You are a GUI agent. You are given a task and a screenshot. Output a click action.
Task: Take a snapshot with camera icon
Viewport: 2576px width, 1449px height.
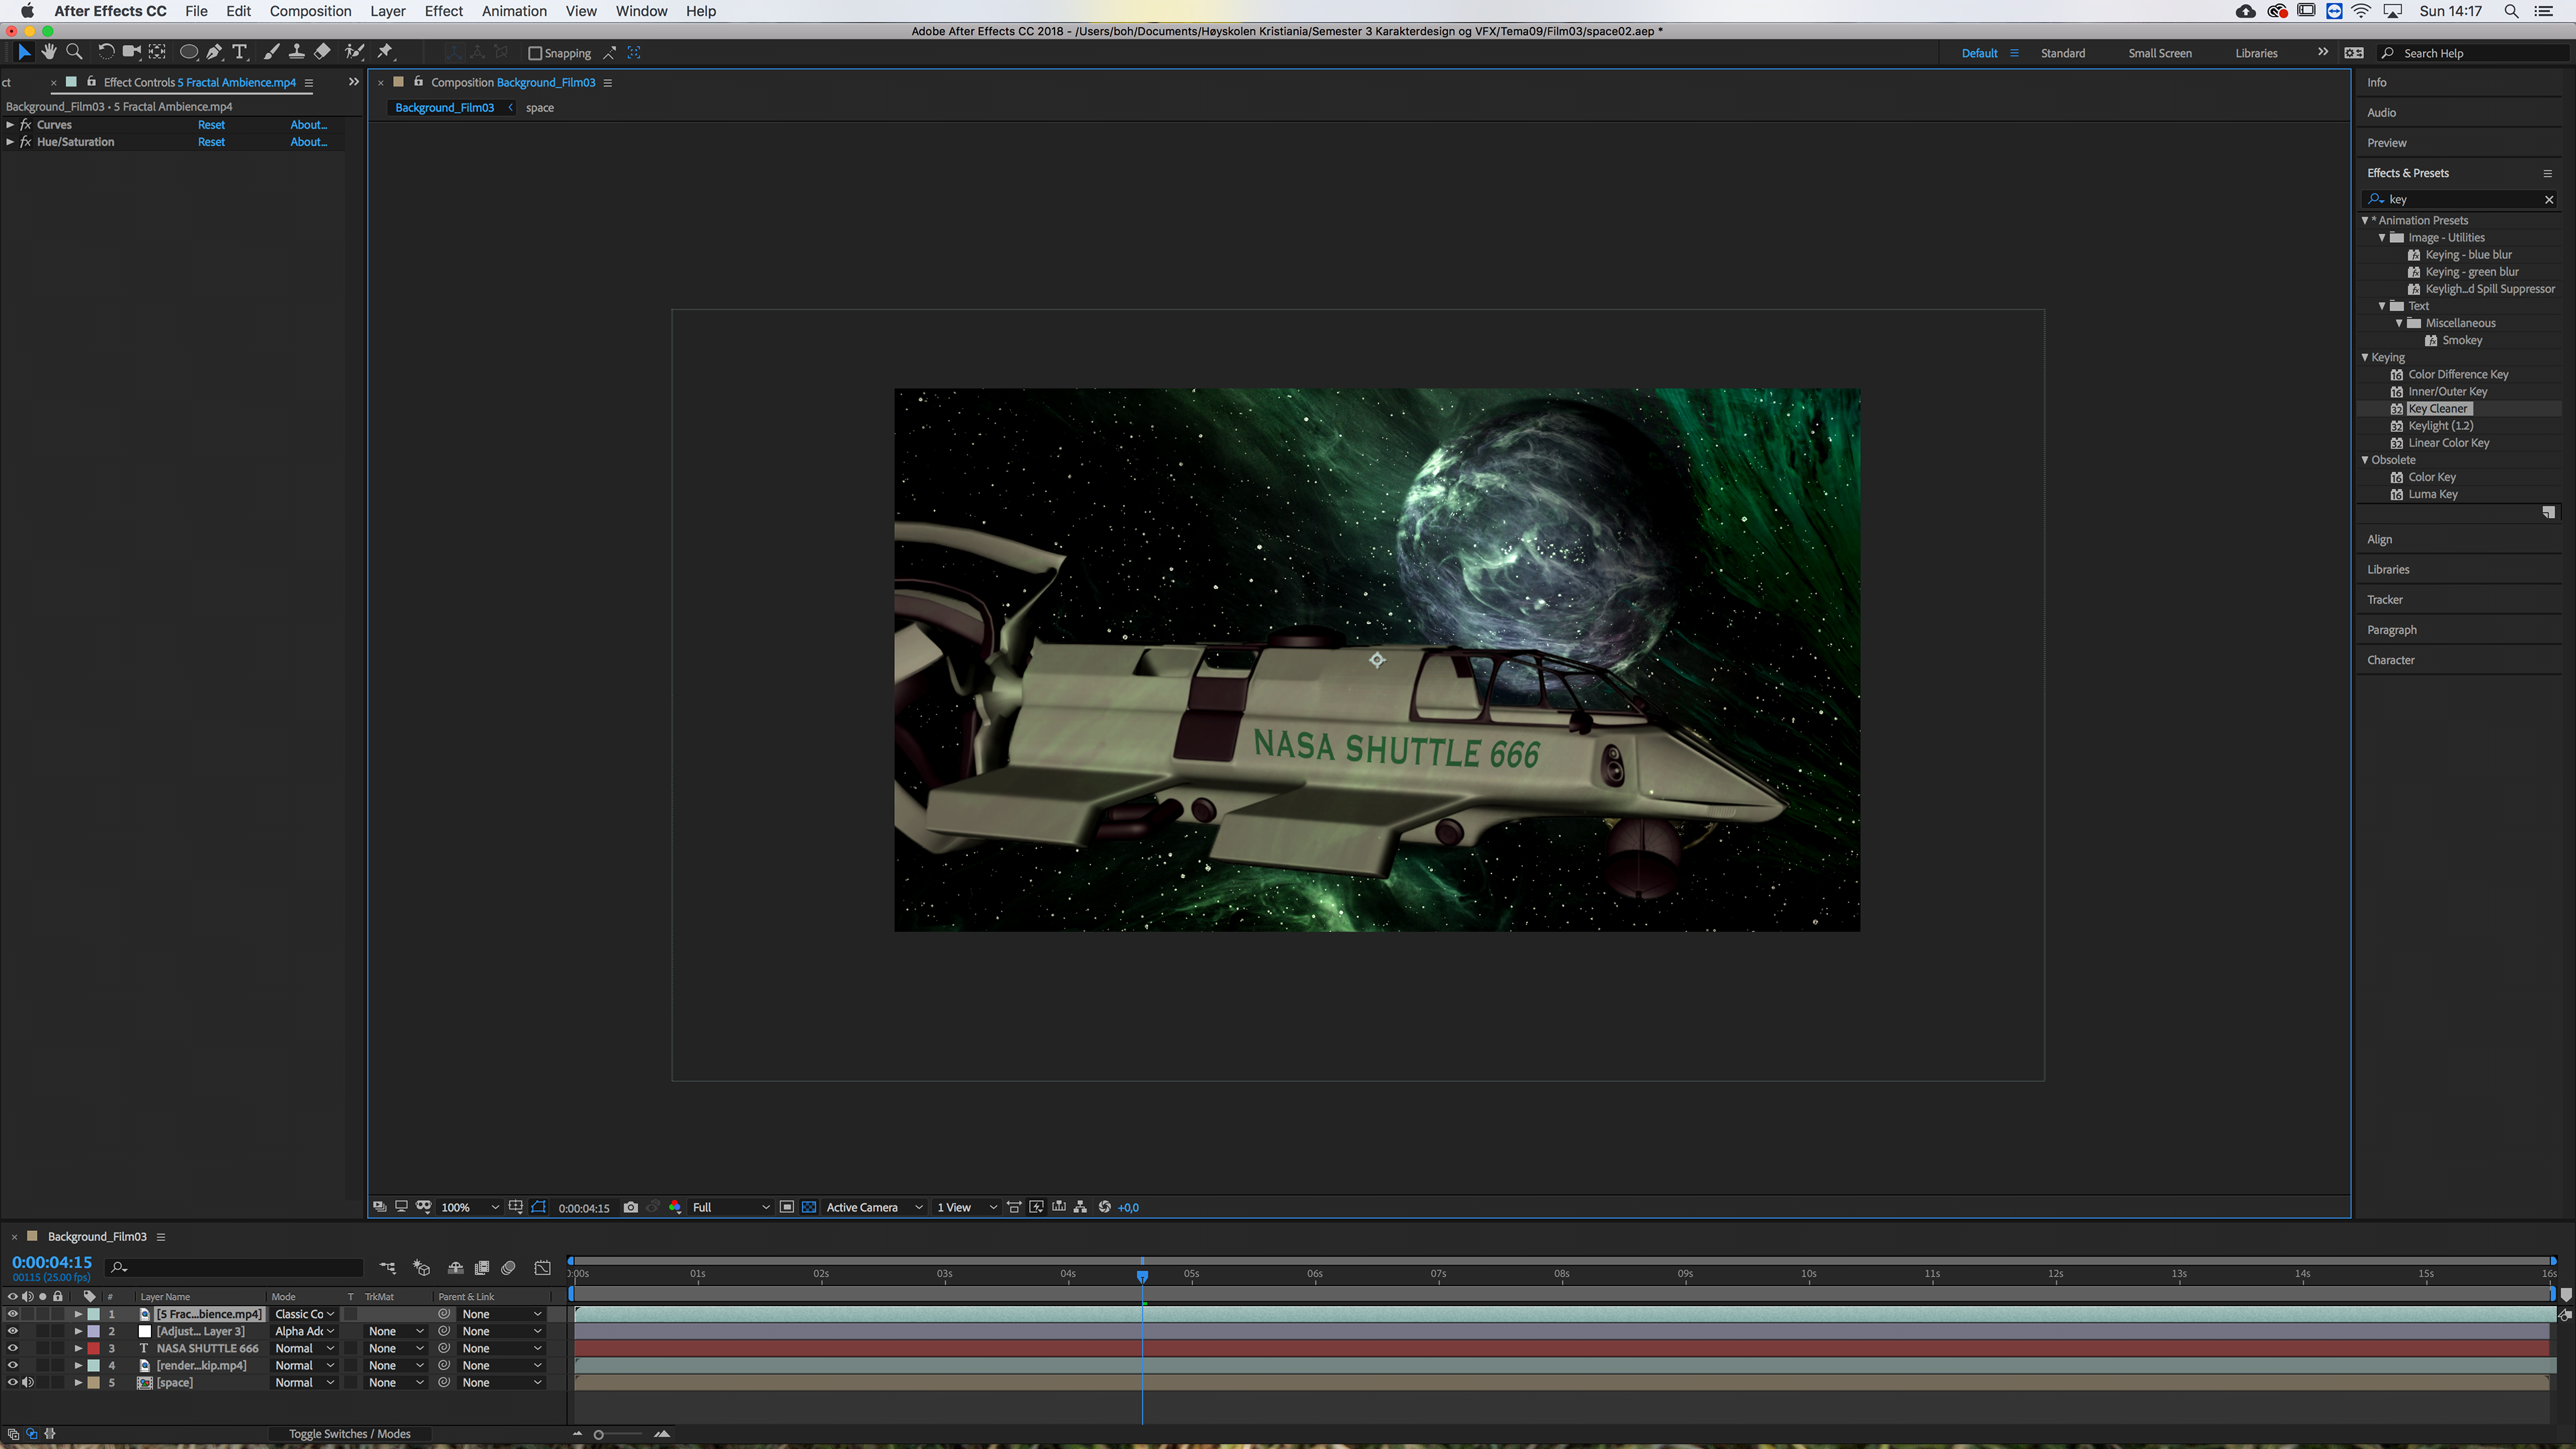[630, 1207]
